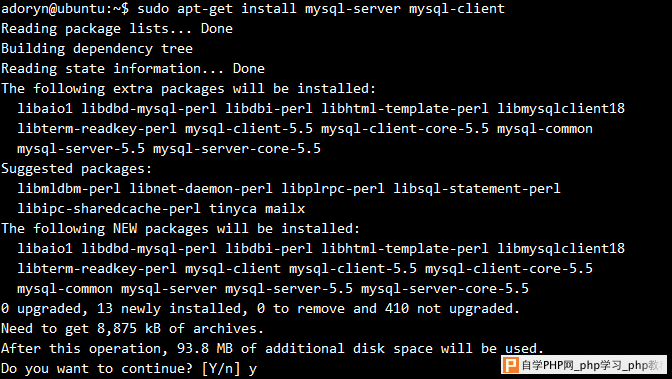This screenshot has width=672, height=379.
Task: Click the '13 newly installed' summary text
Action: pyautogui.click(x=172, y=309)
